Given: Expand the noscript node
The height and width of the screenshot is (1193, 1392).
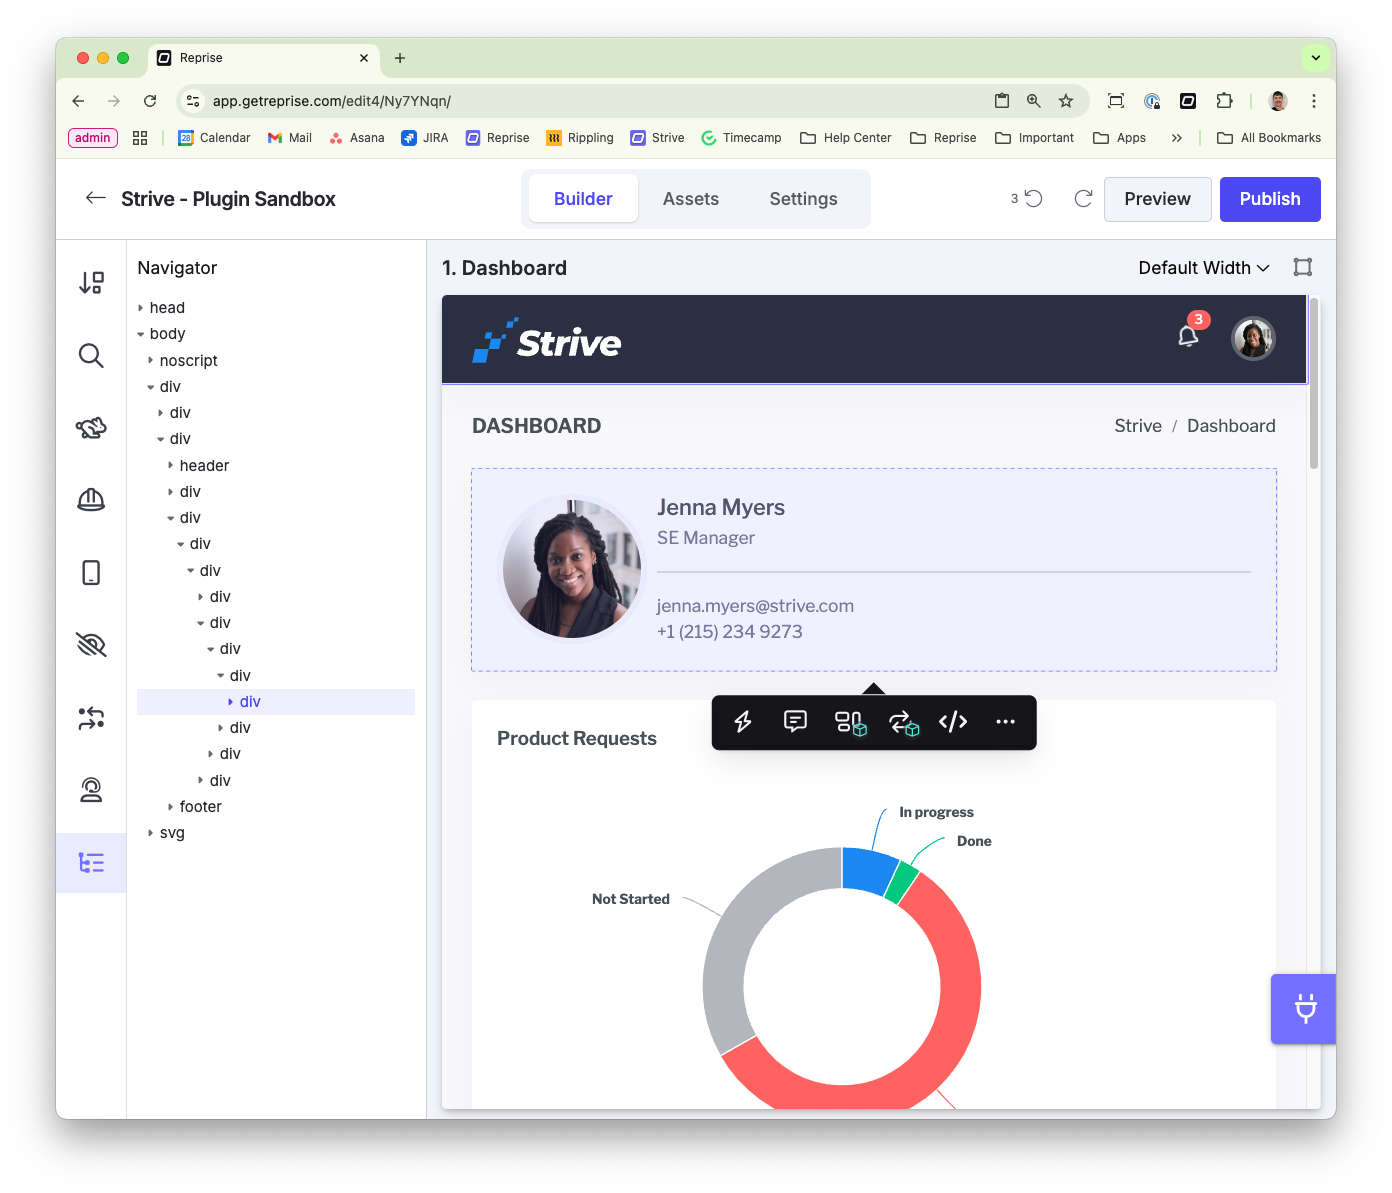Looking at the screenshot, I should (x=151, y=360).
